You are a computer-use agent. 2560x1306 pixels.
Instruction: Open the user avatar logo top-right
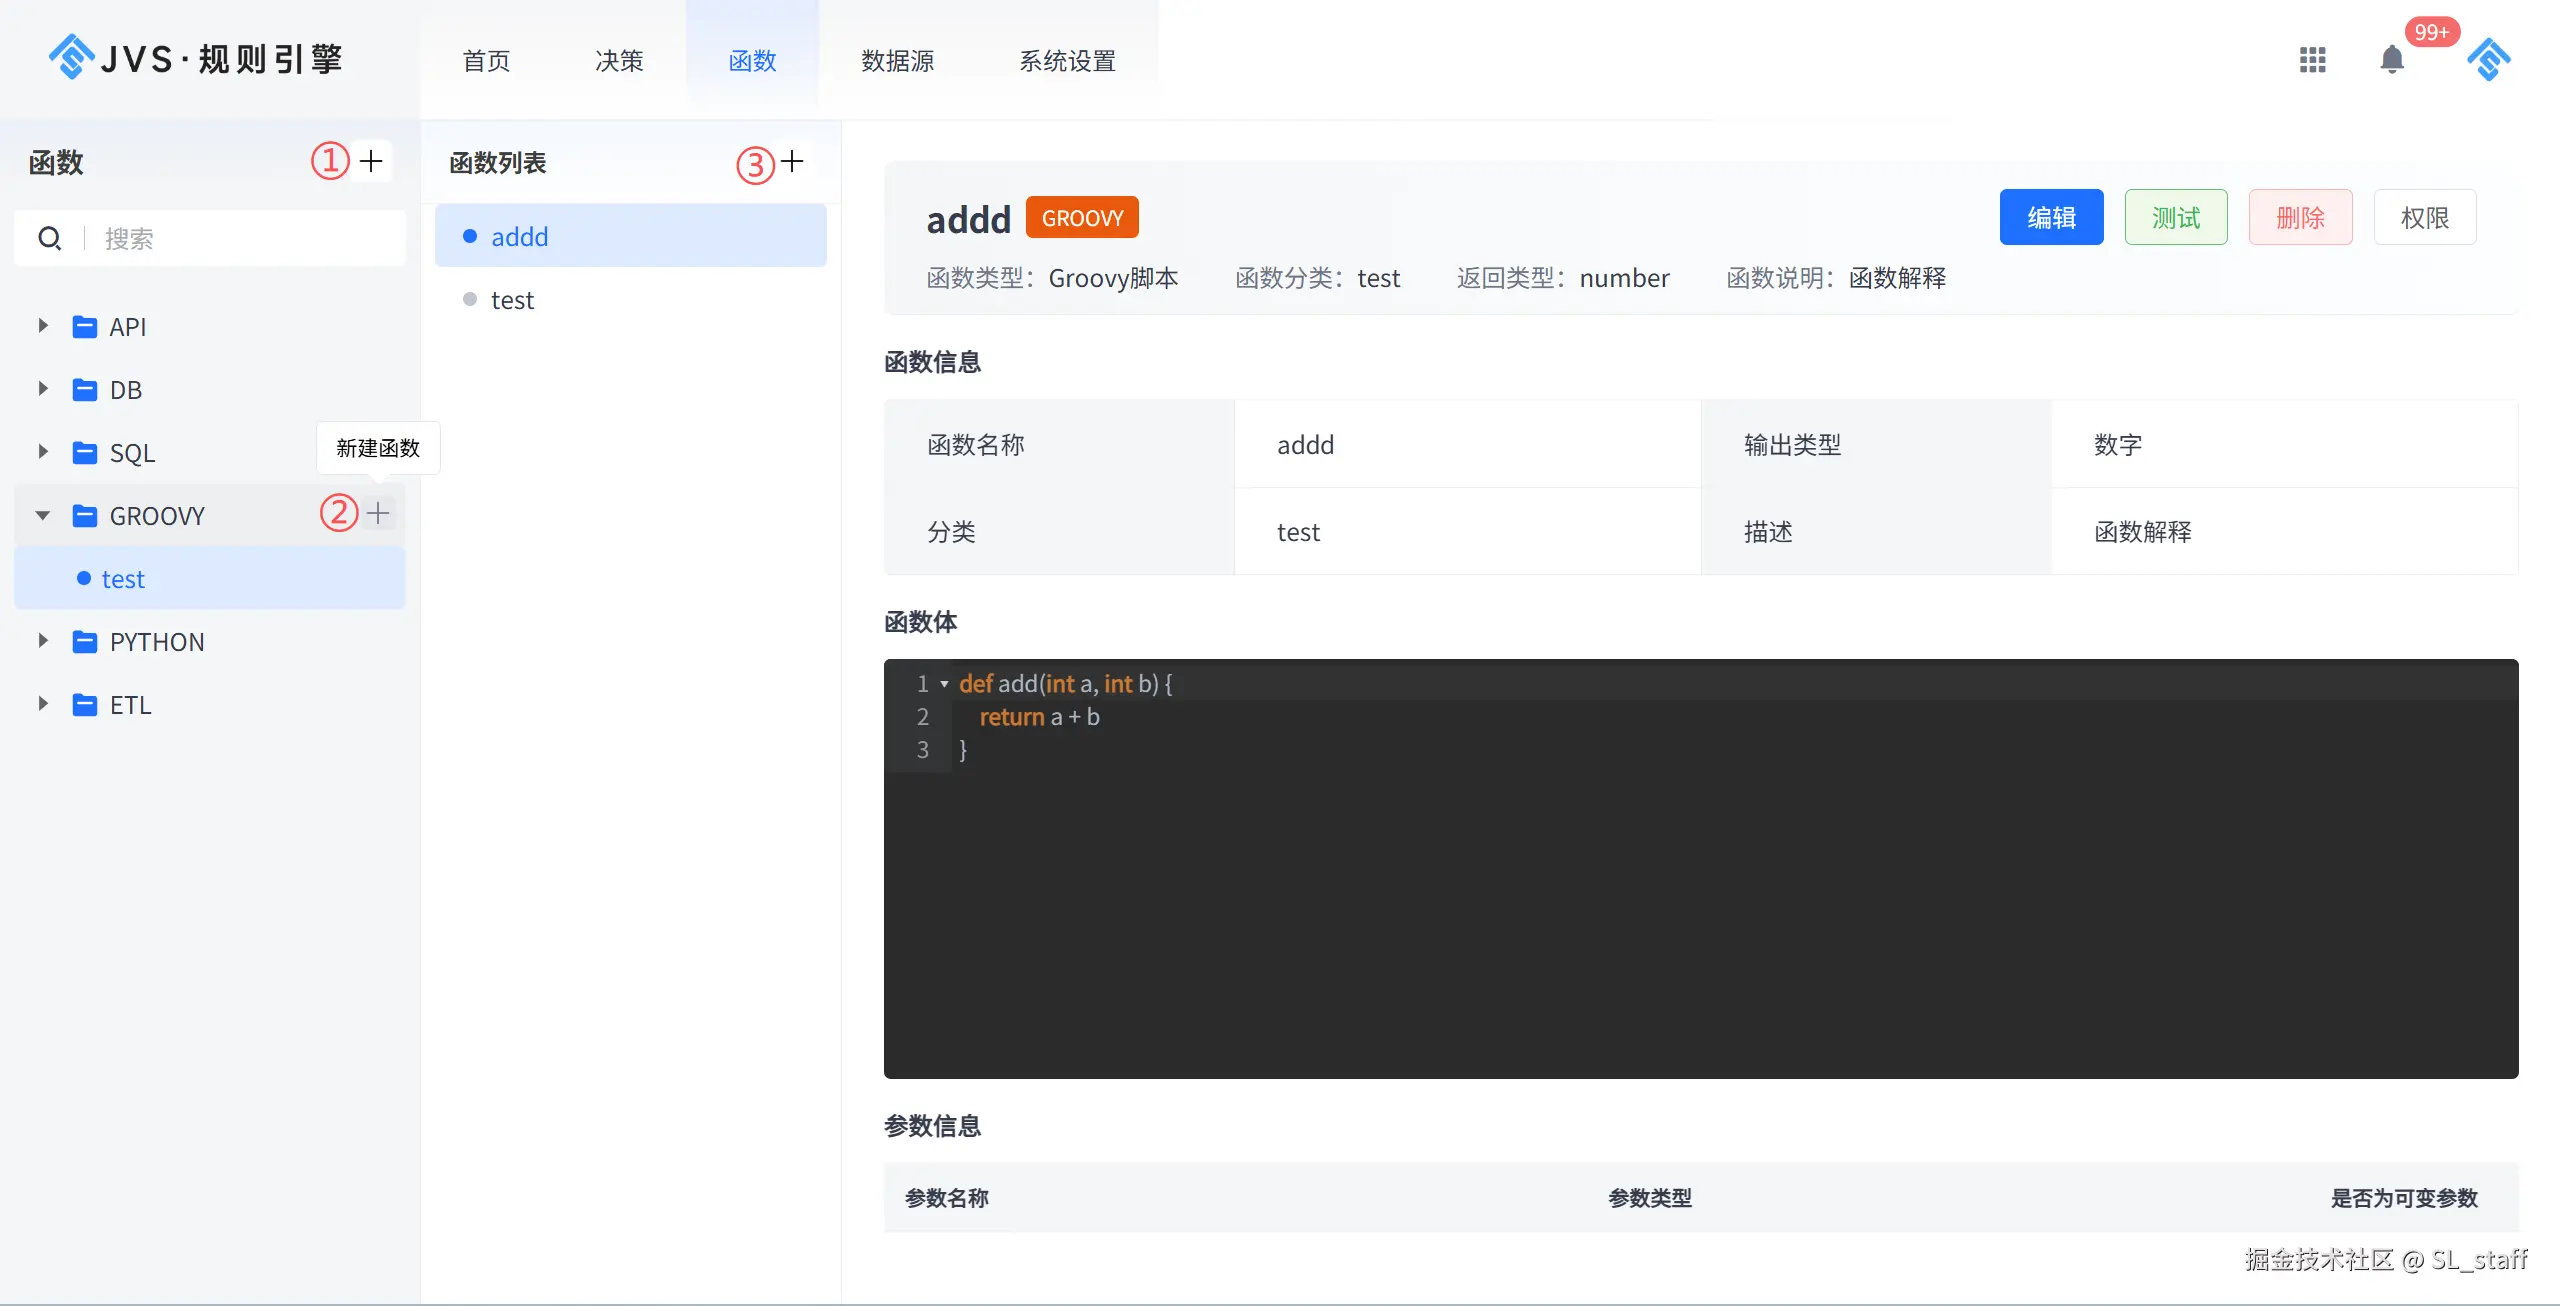pos(2488,59)
